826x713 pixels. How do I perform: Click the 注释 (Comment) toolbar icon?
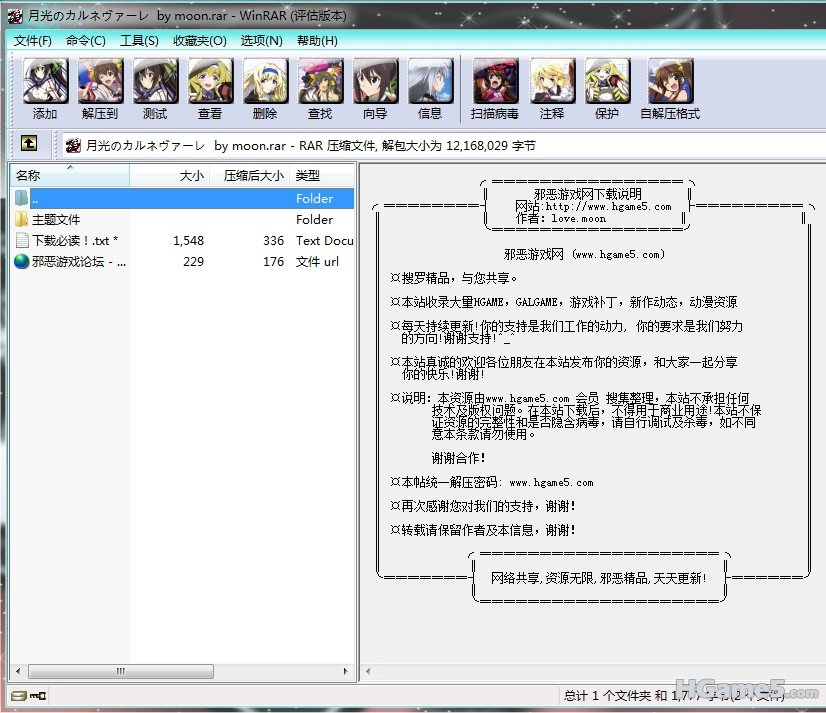pos(553,81)
